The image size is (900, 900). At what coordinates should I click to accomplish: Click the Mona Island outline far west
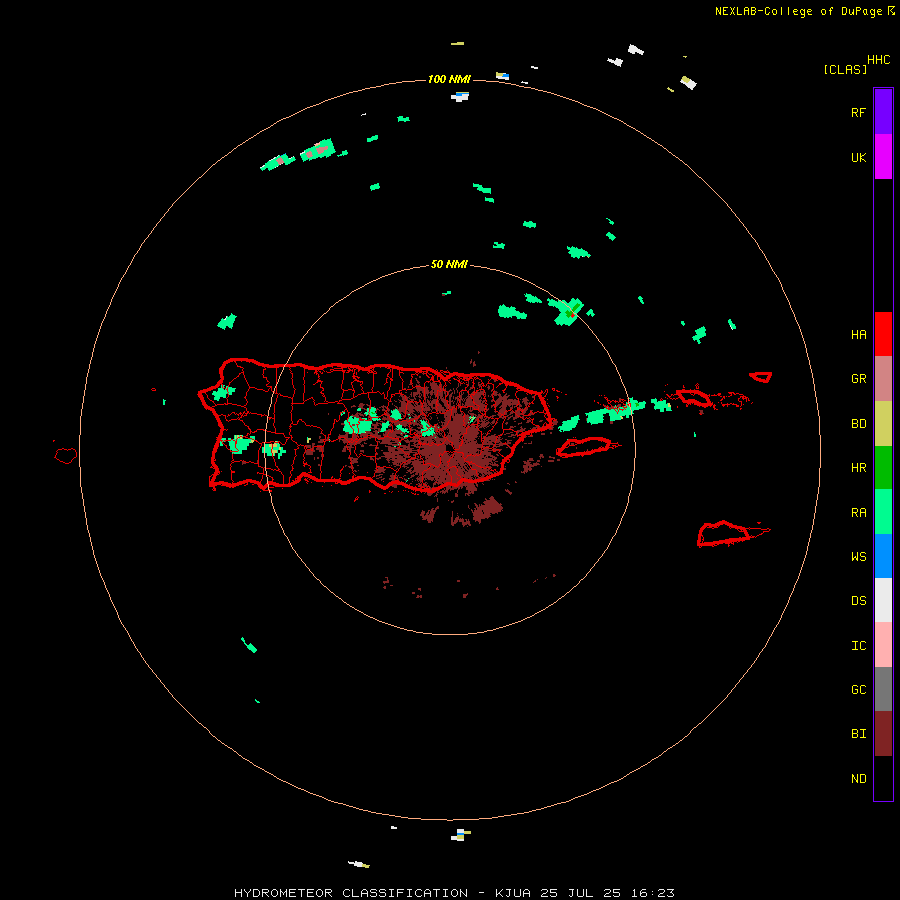tap(66, 456)
